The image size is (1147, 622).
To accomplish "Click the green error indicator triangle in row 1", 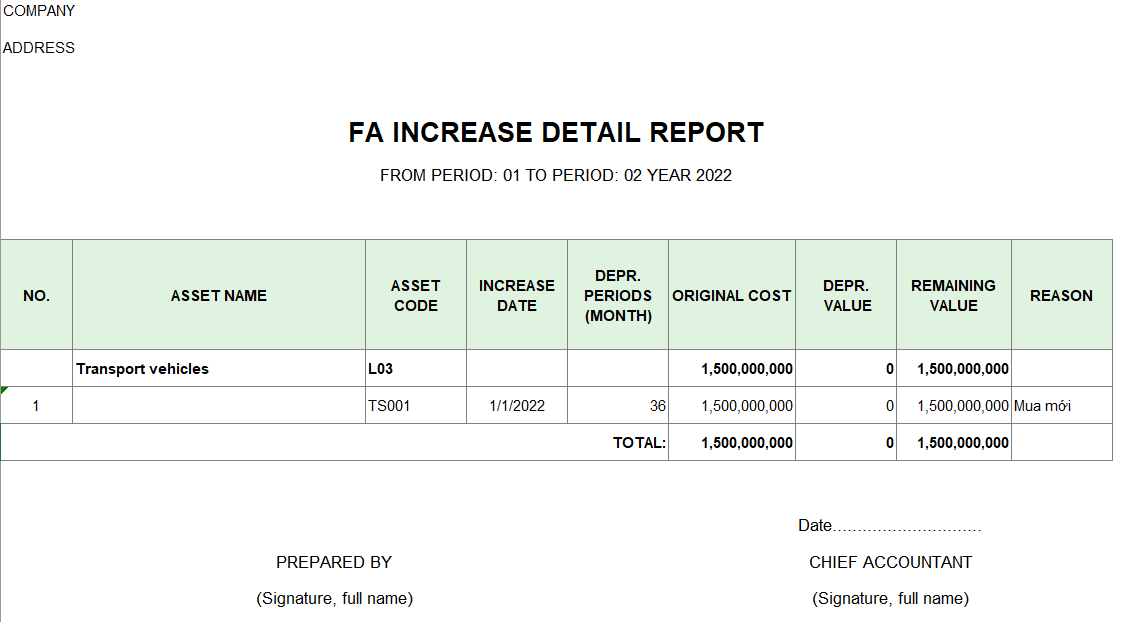I will point(5,390).
